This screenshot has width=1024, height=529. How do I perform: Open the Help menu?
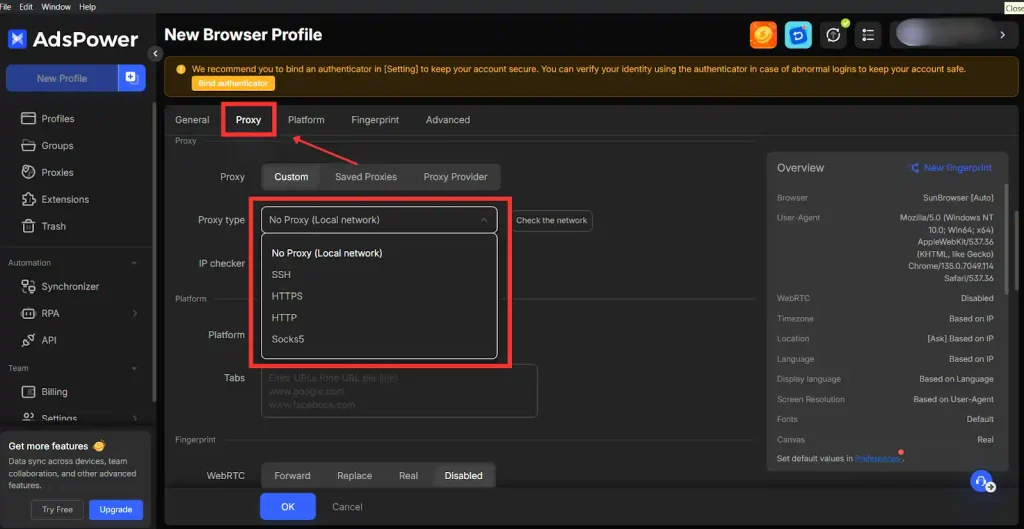tap(88, 7)
